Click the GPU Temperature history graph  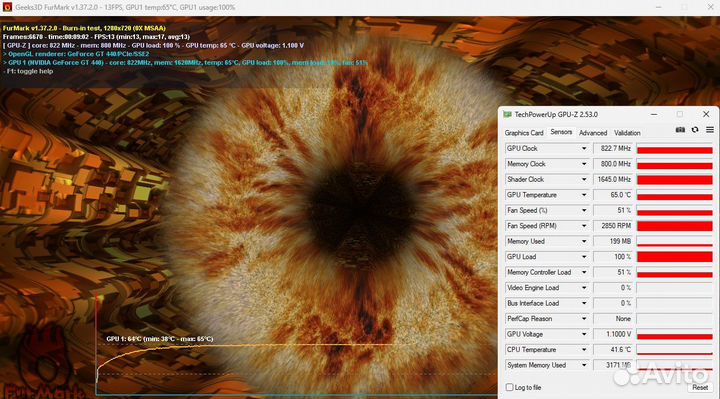(x=675, y=195)
